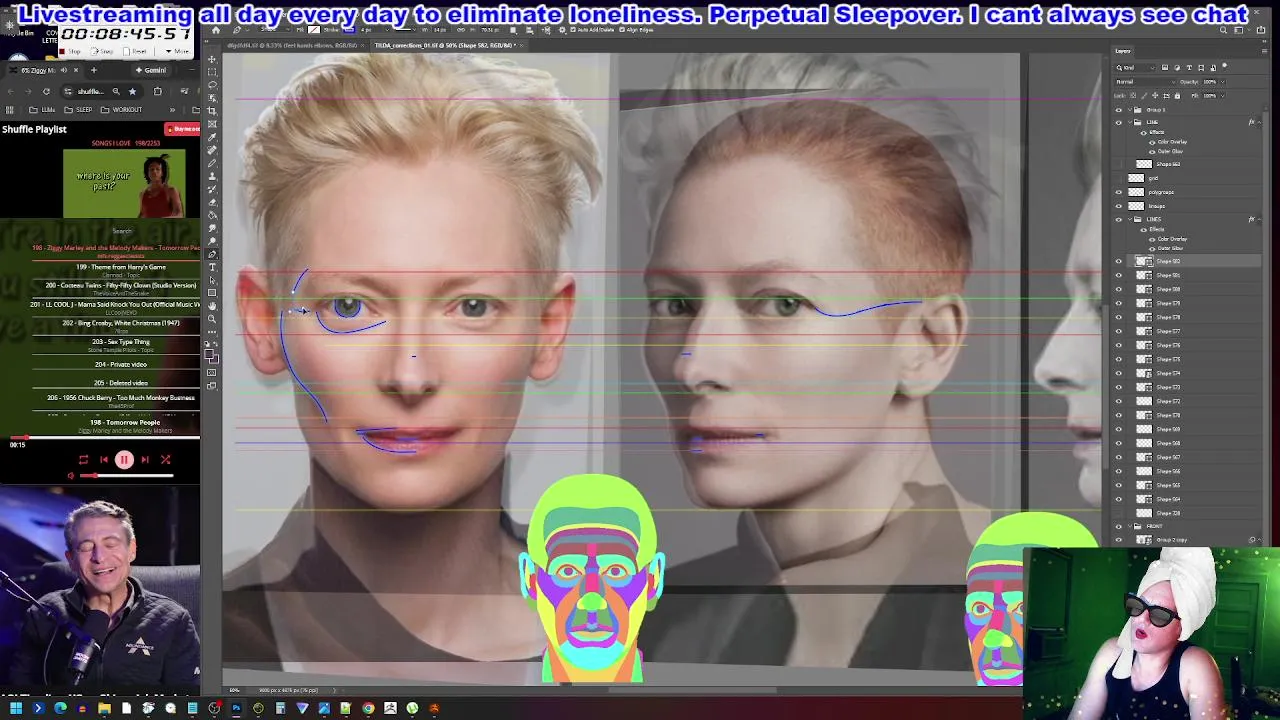Select the Pen tool
The image size is (1280, 720).
pos(212,254)
